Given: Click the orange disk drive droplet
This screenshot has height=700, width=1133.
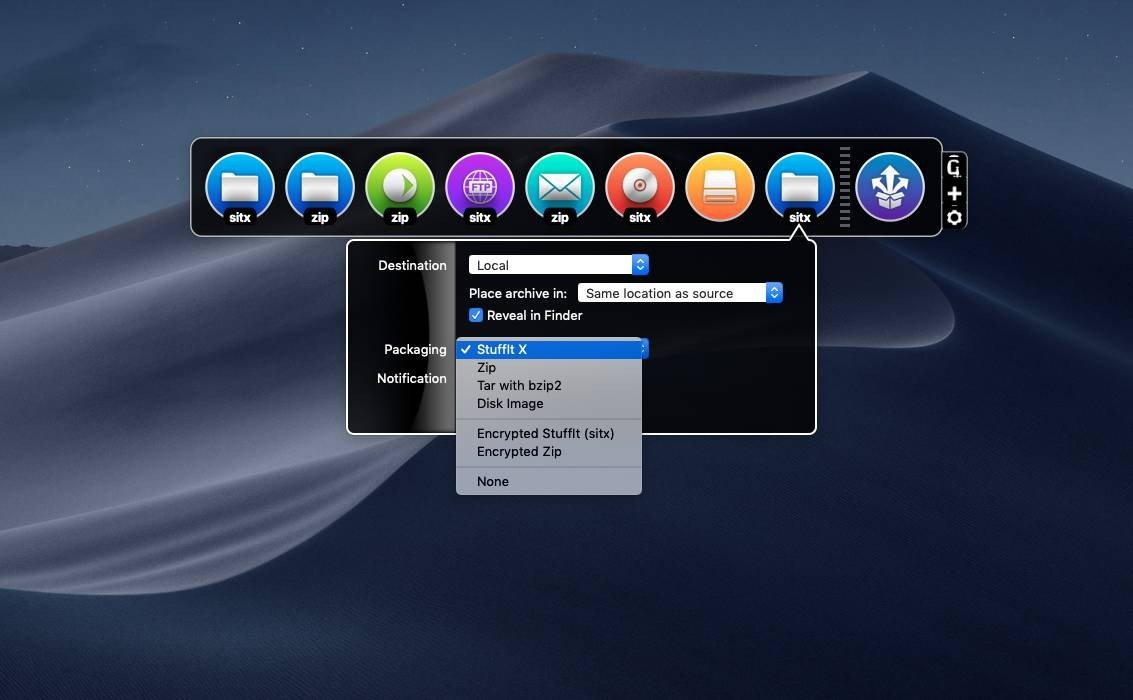Looking at the screenshot, I should 720,187.
